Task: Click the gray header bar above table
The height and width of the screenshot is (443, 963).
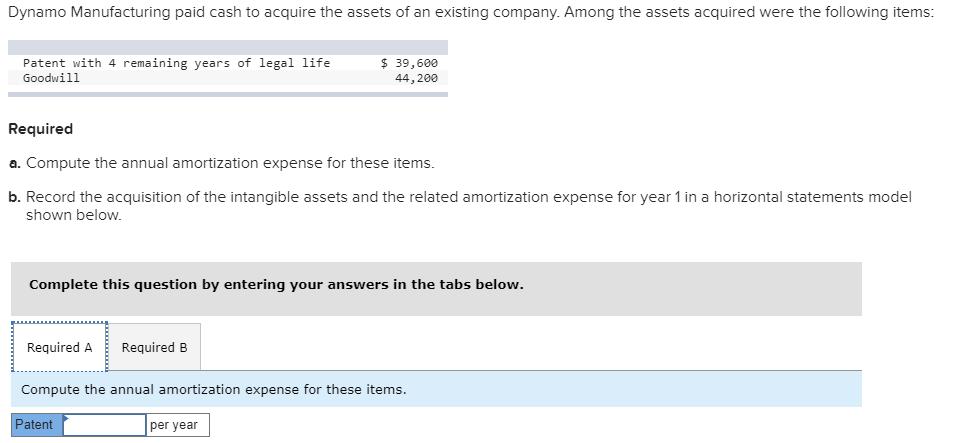Action: (x=227, y=47)
